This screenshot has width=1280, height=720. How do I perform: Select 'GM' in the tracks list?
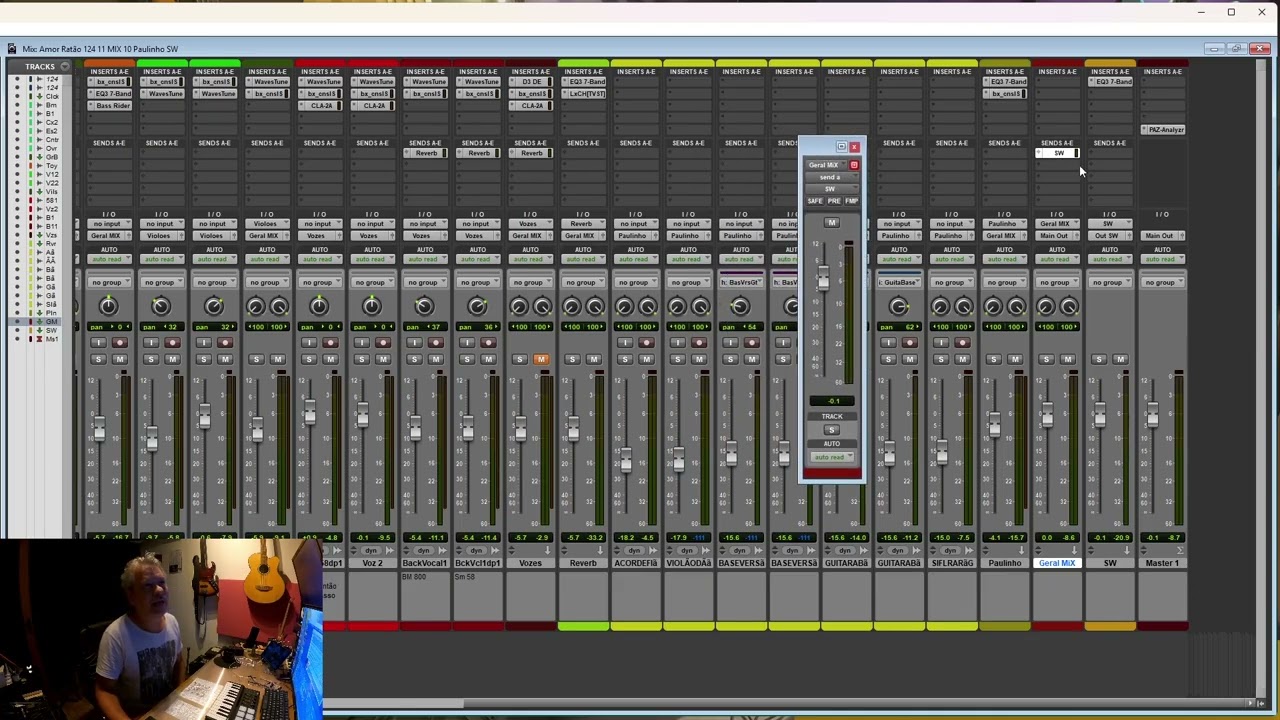tap(50, 321)
